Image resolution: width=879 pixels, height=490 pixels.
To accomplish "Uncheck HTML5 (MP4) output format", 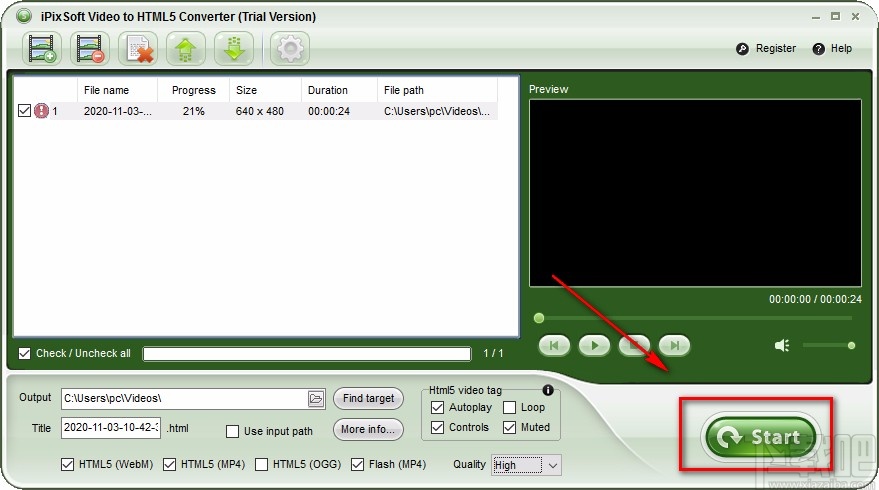I will 169,464.
